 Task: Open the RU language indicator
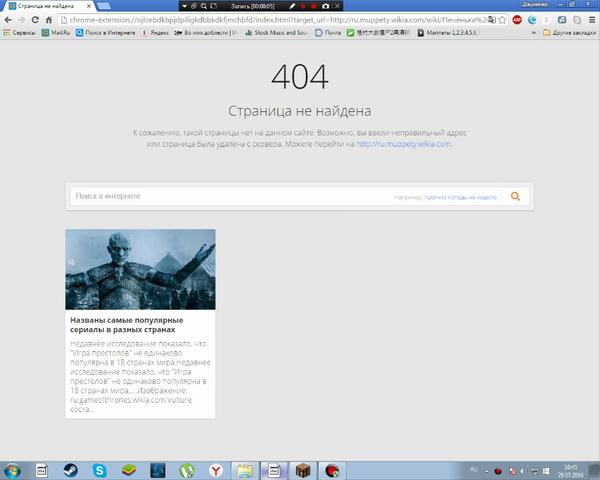coord(474,470)
